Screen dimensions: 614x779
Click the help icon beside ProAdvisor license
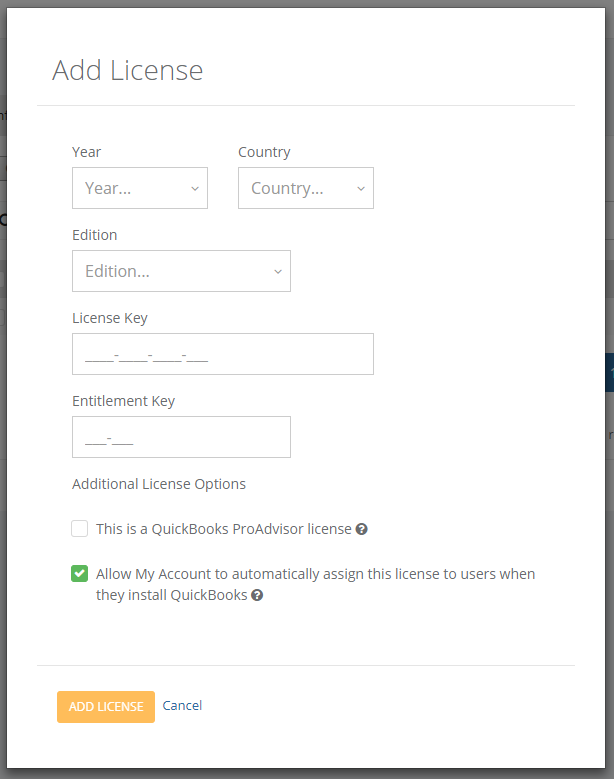click(x=362, y=529)
